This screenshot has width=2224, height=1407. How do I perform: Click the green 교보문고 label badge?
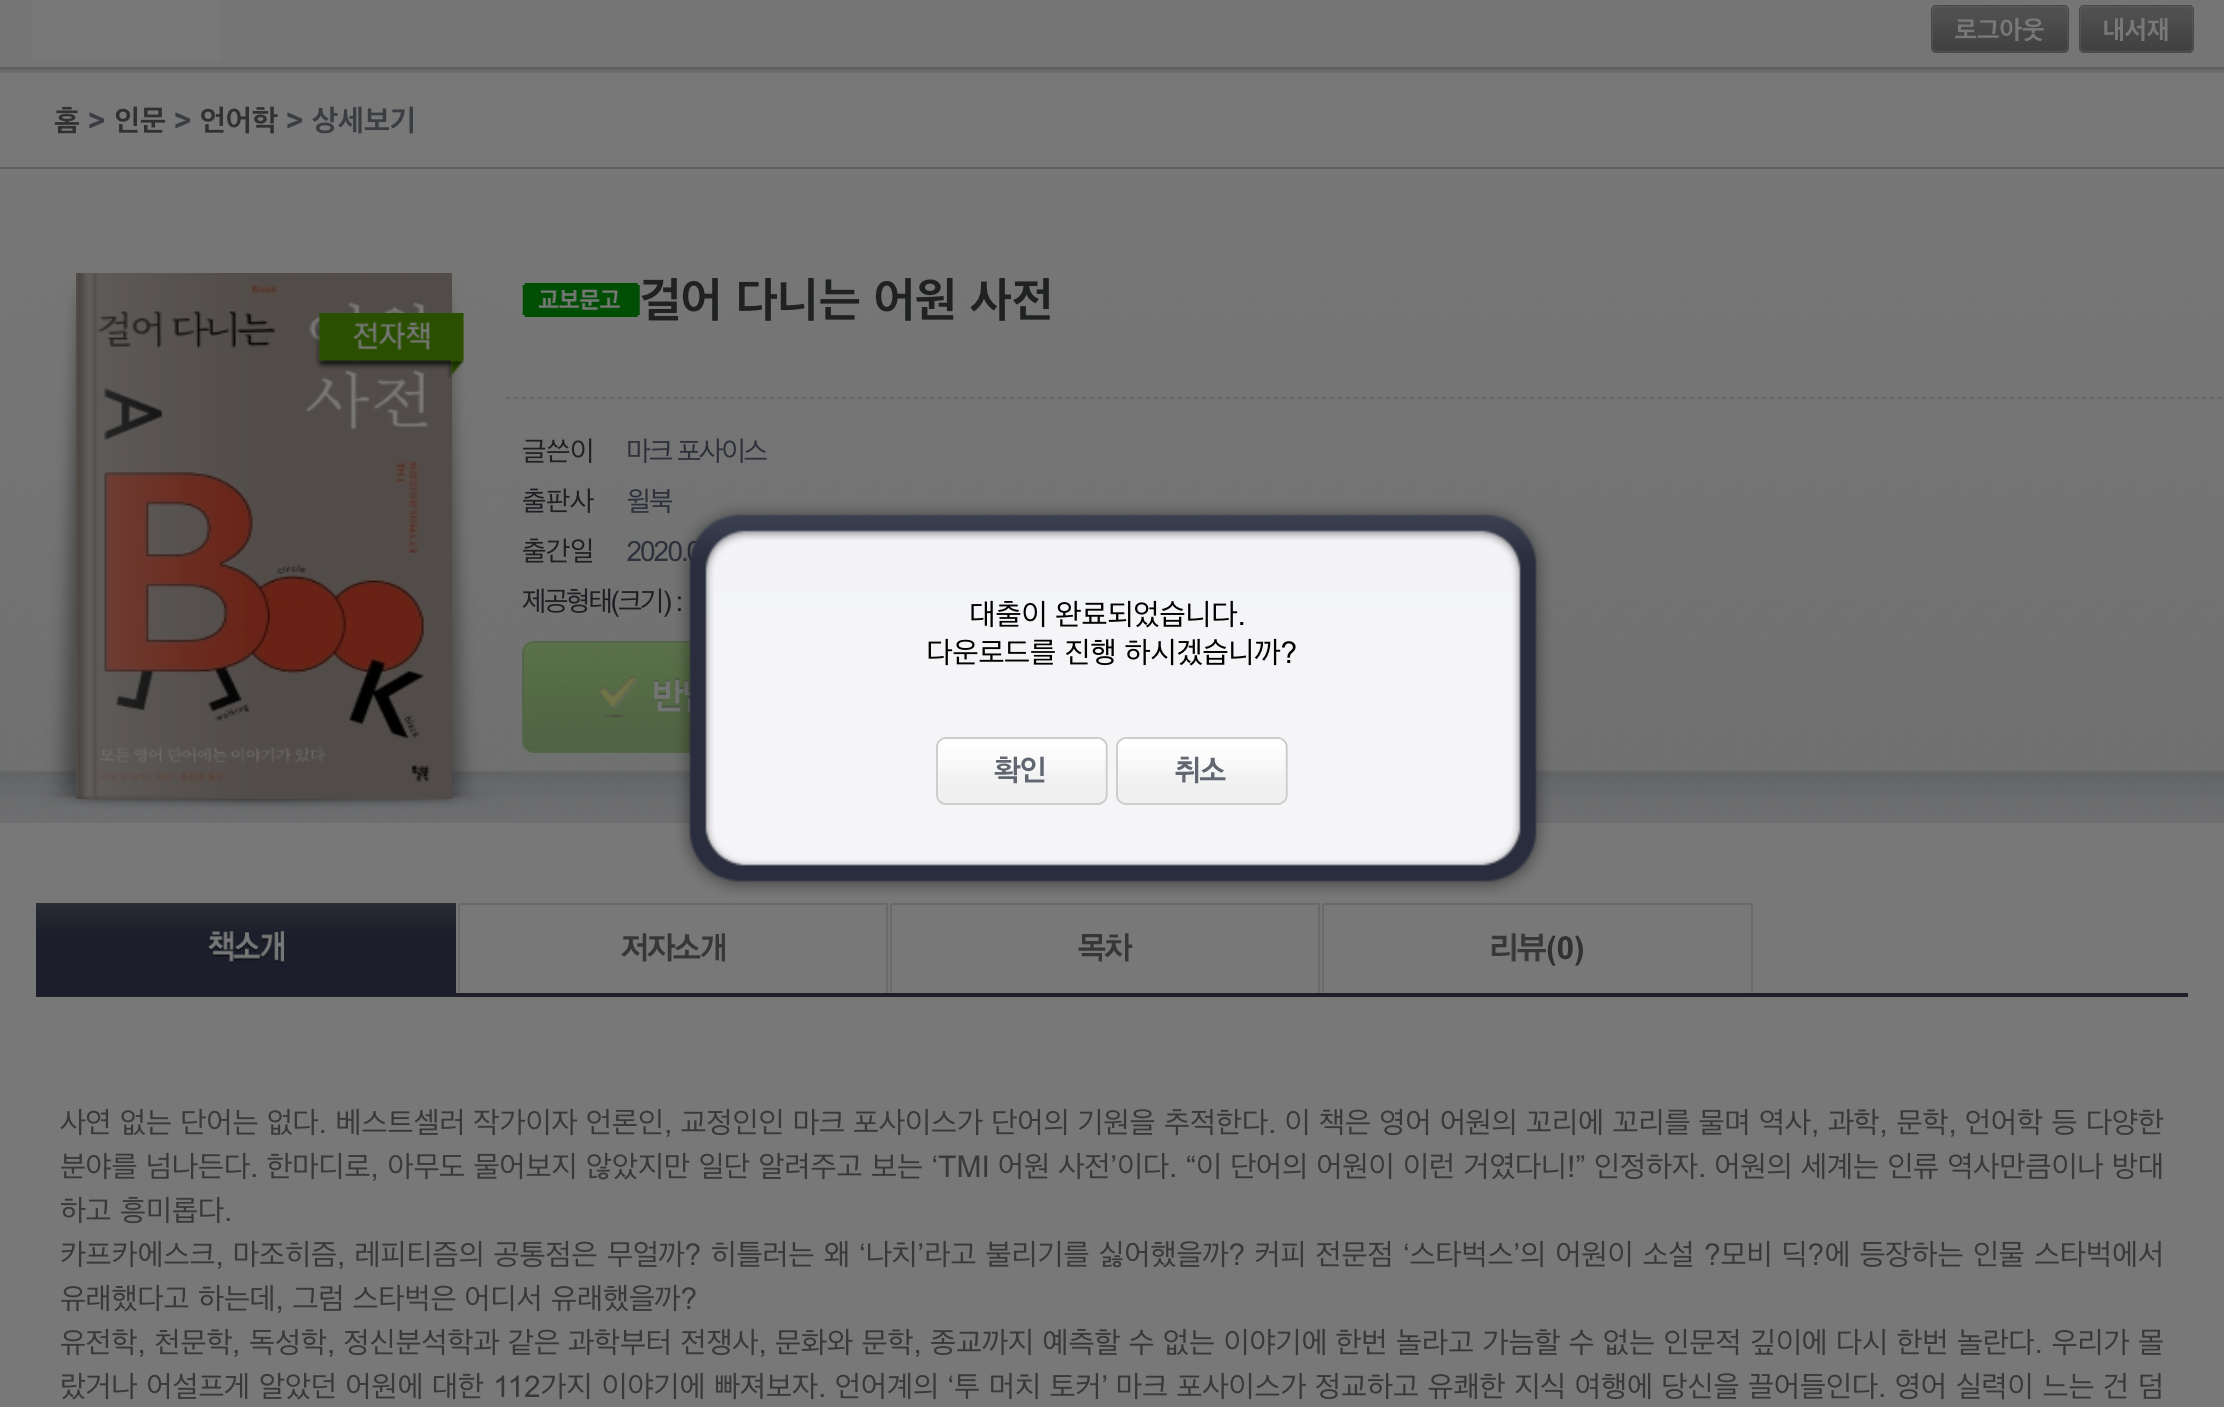pos(579,299)
